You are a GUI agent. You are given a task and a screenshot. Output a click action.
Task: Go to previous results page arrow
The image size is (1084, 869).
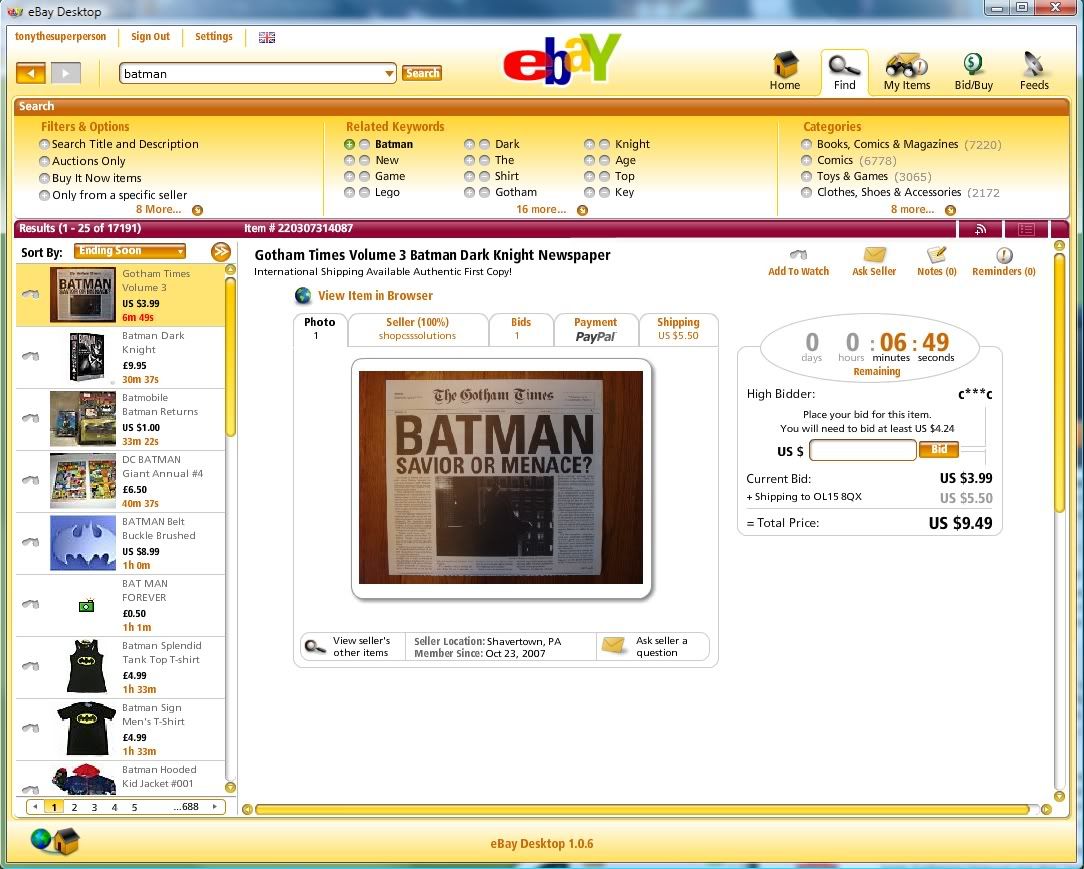coord(35,806)
